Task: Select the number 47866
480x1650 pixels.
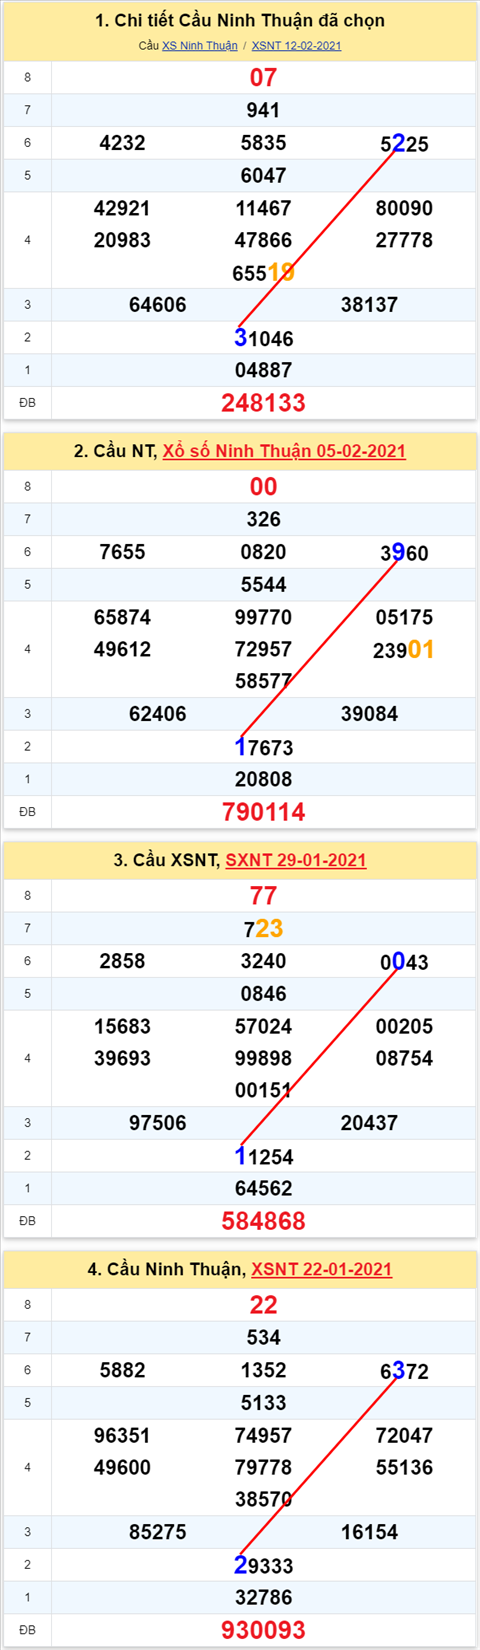Action: tap(263, 240)
